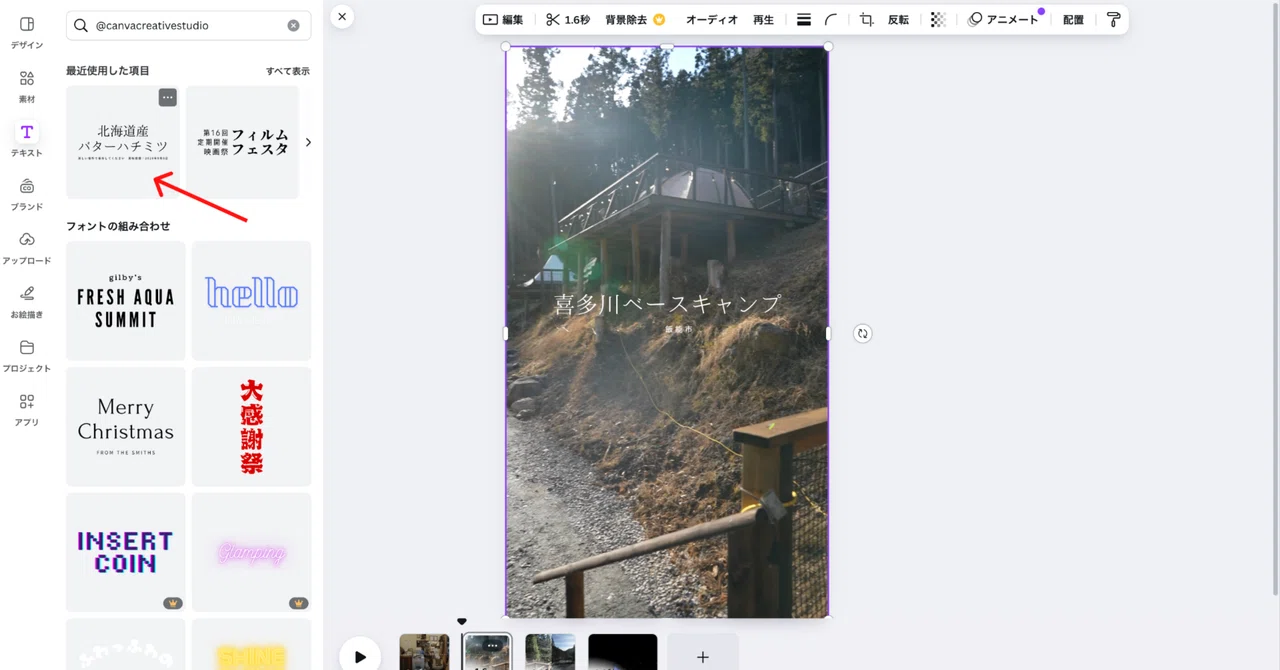Open the プロジェクト (Projects) sidebar tab
This screenshot has height=670, width=1280.
click(x=26, y=356)
